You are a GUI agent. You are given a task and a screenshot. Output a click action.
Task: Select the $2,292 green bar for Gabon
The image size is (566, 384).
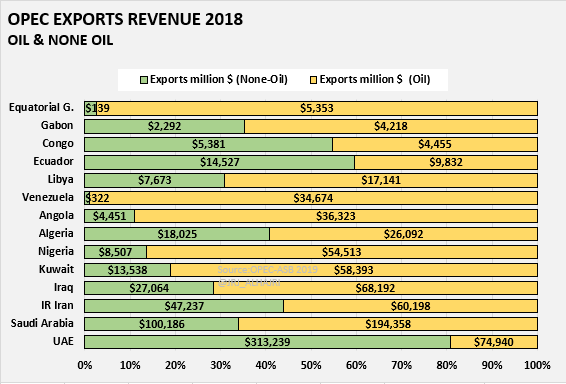pyautogui.click(x=165, y=126)
